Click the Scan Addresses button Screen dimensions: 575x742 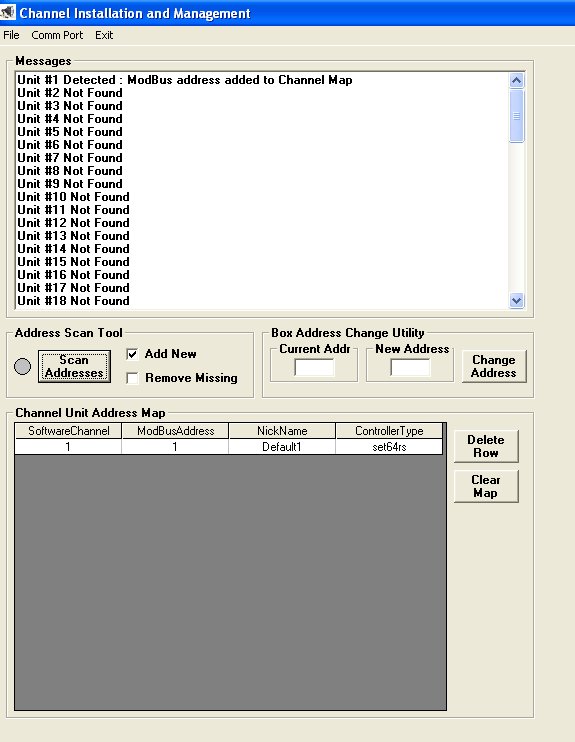tap(74, 366)
